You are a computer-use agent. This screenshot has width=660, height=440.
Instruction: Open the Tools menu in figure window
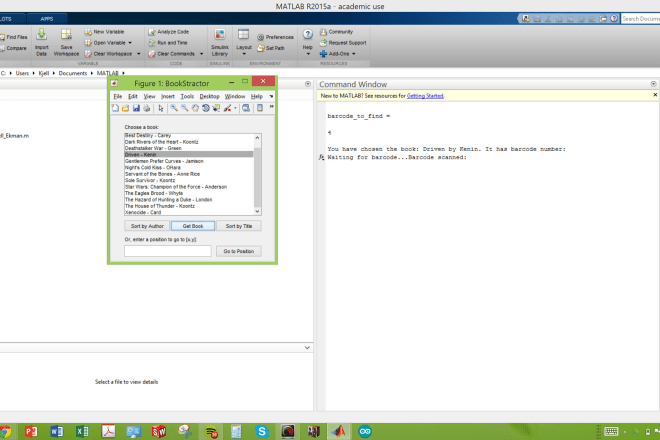tap(187, 96)
